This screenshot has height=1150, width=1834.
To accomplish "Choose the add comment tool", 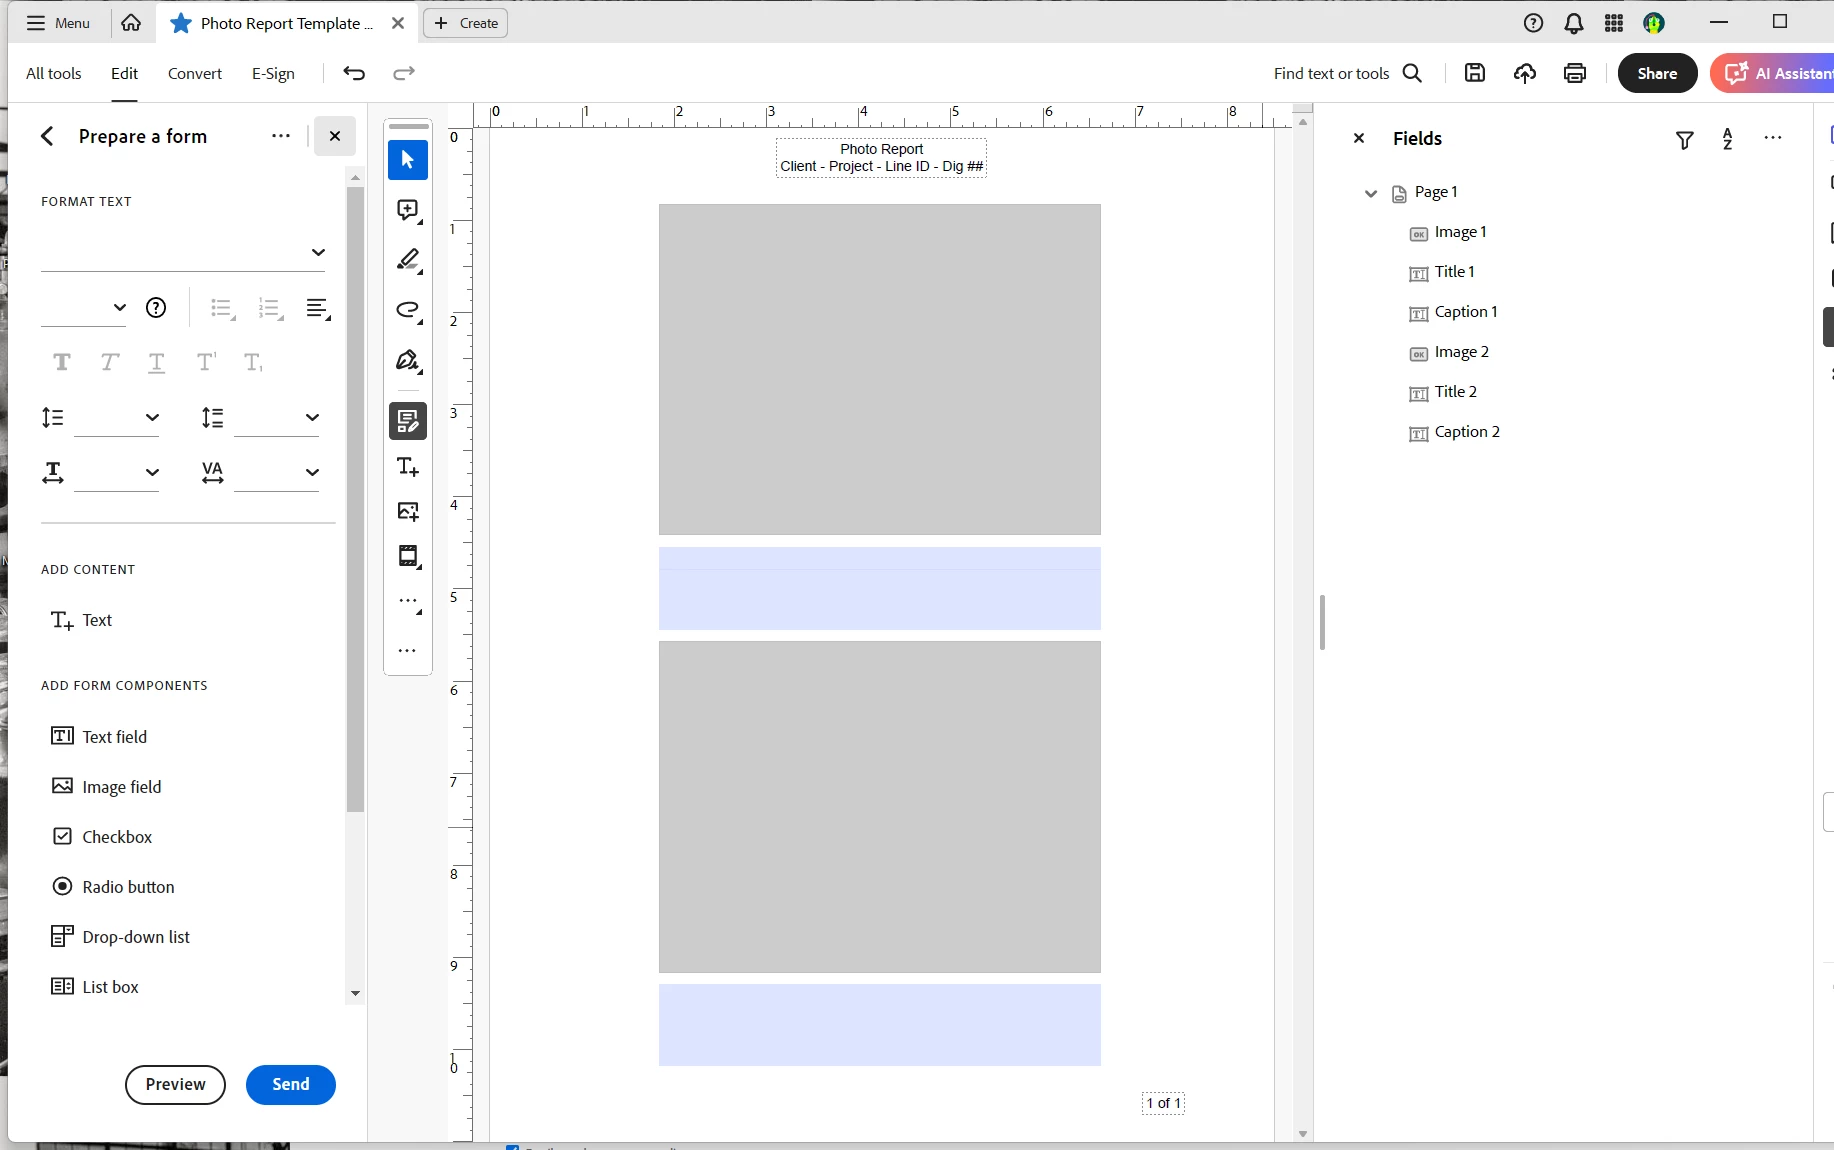I will (x=408, y=210).
